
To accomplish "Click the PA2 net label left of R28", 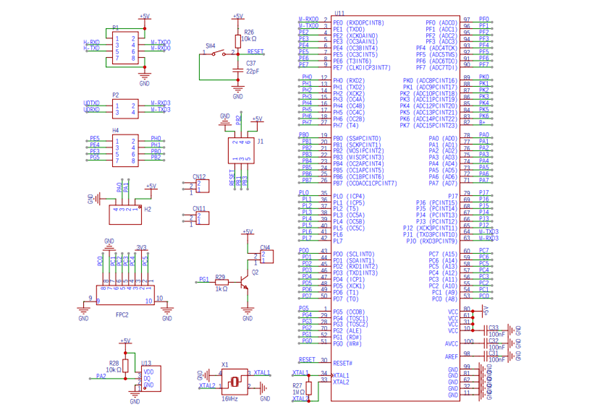I will (x=101, y=376).
